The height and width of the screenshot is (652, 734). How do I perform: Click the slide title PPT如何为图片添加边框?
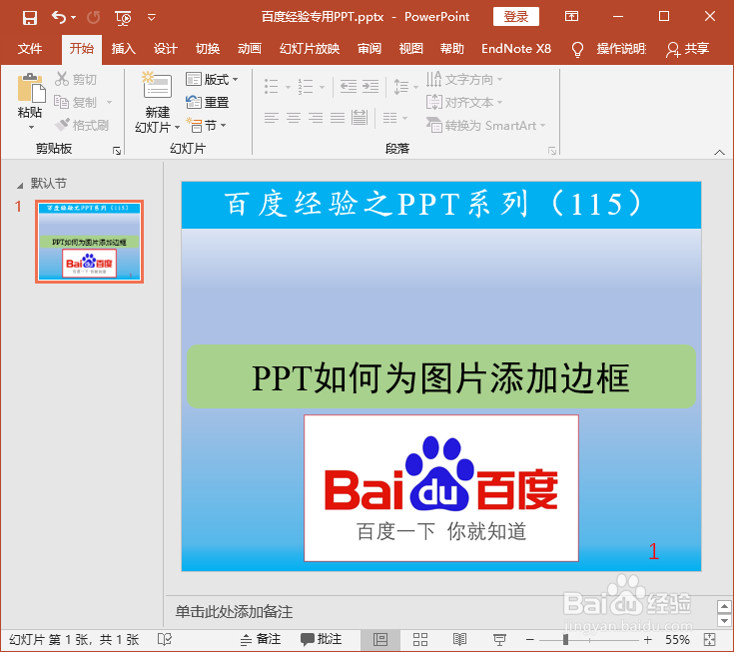[440, 377]
